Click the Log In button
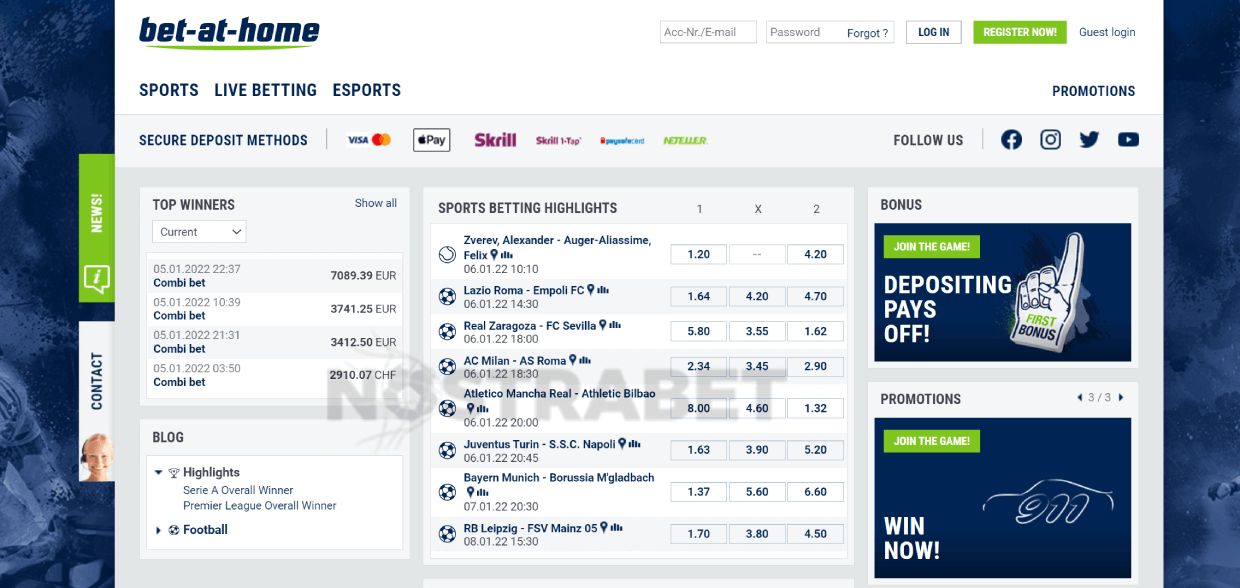1240x588 pixels. coord(934,32)
